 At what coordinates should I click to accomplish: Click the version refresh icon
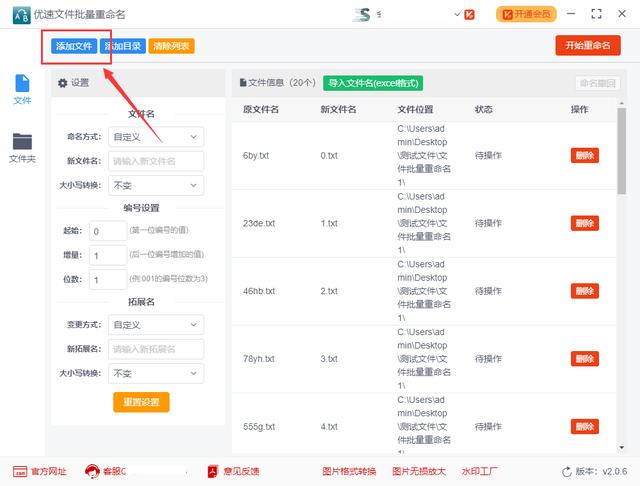[x=567, y=472]
